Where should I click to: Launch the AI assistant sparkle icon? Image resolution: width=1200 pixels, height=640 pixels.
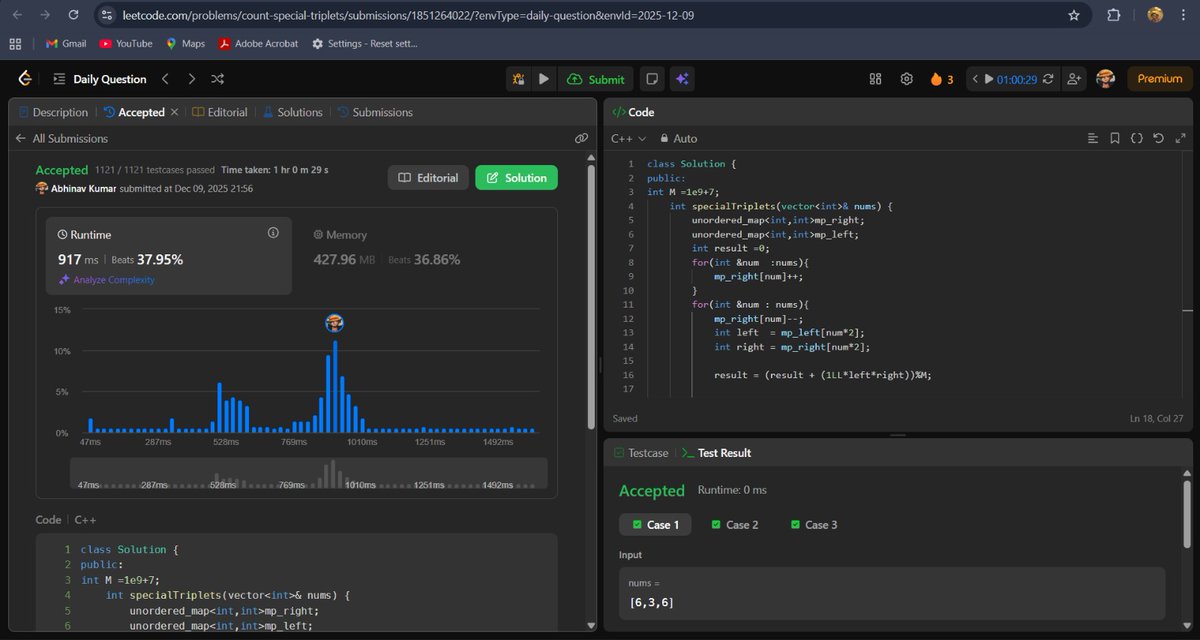(683, 79)
